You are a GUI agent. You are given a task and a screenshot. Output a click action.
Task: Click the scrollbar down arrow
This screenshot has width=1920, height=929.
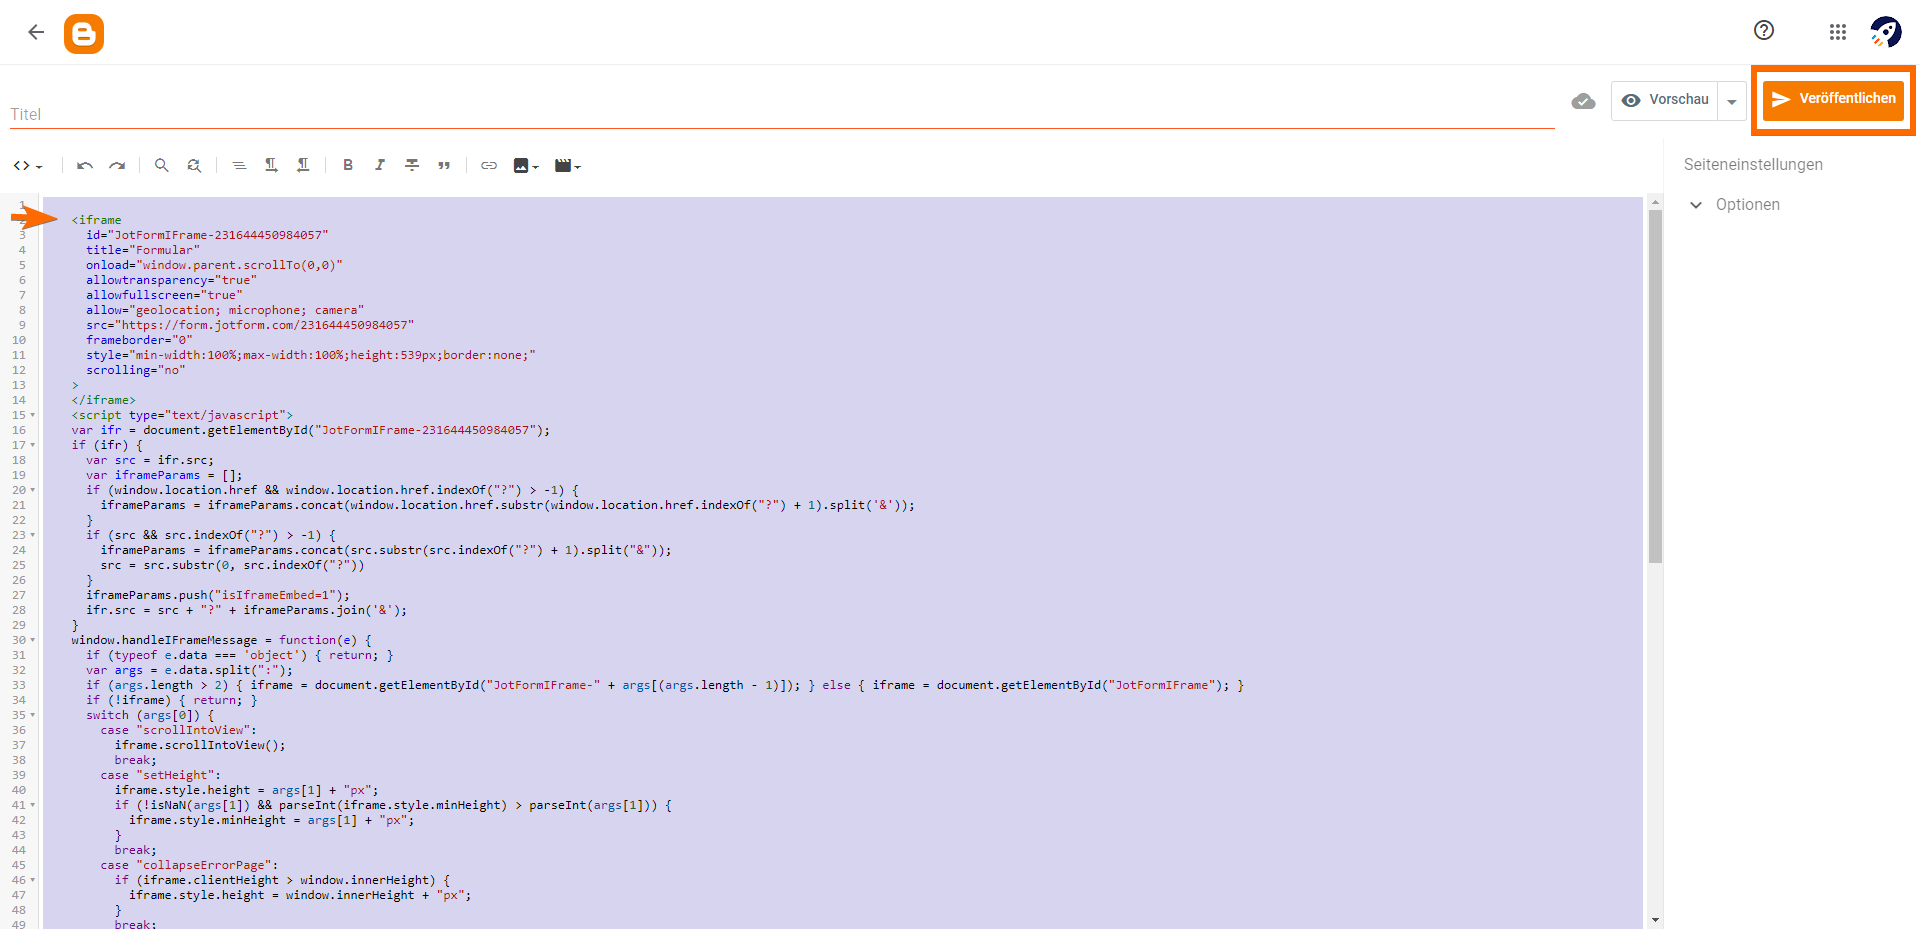1655,920
